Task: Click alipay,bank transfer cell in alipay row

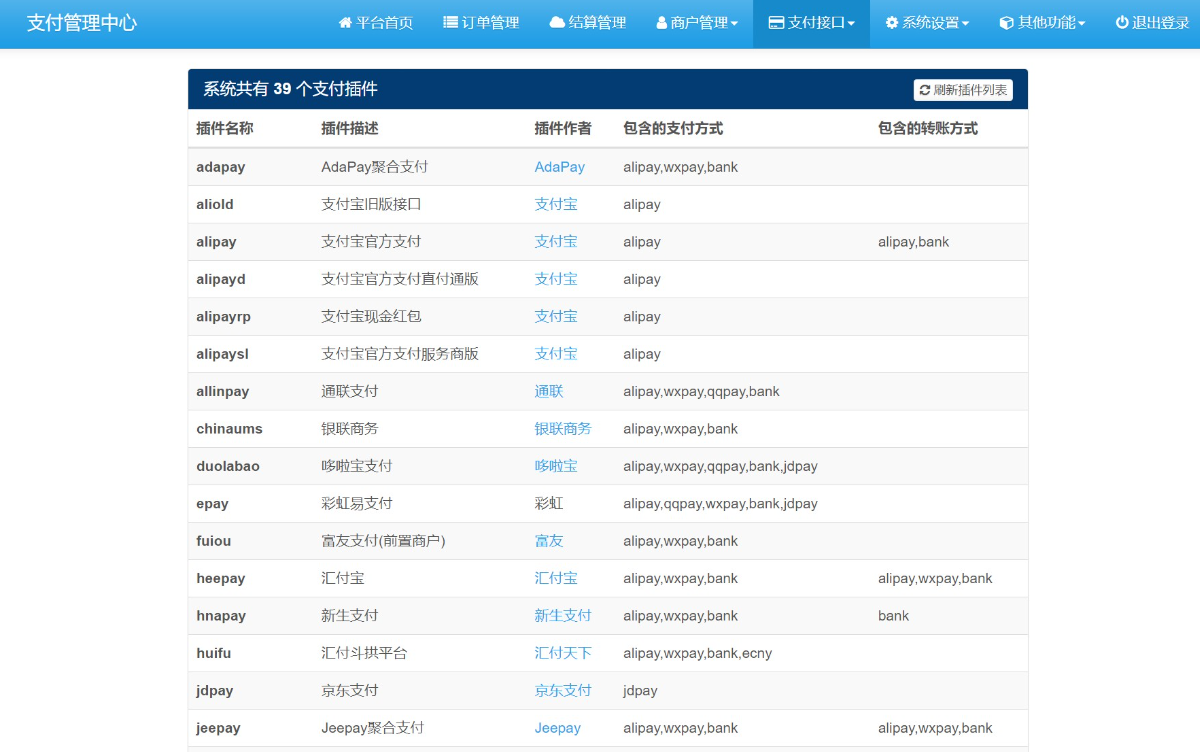Action: coord(914,241)
